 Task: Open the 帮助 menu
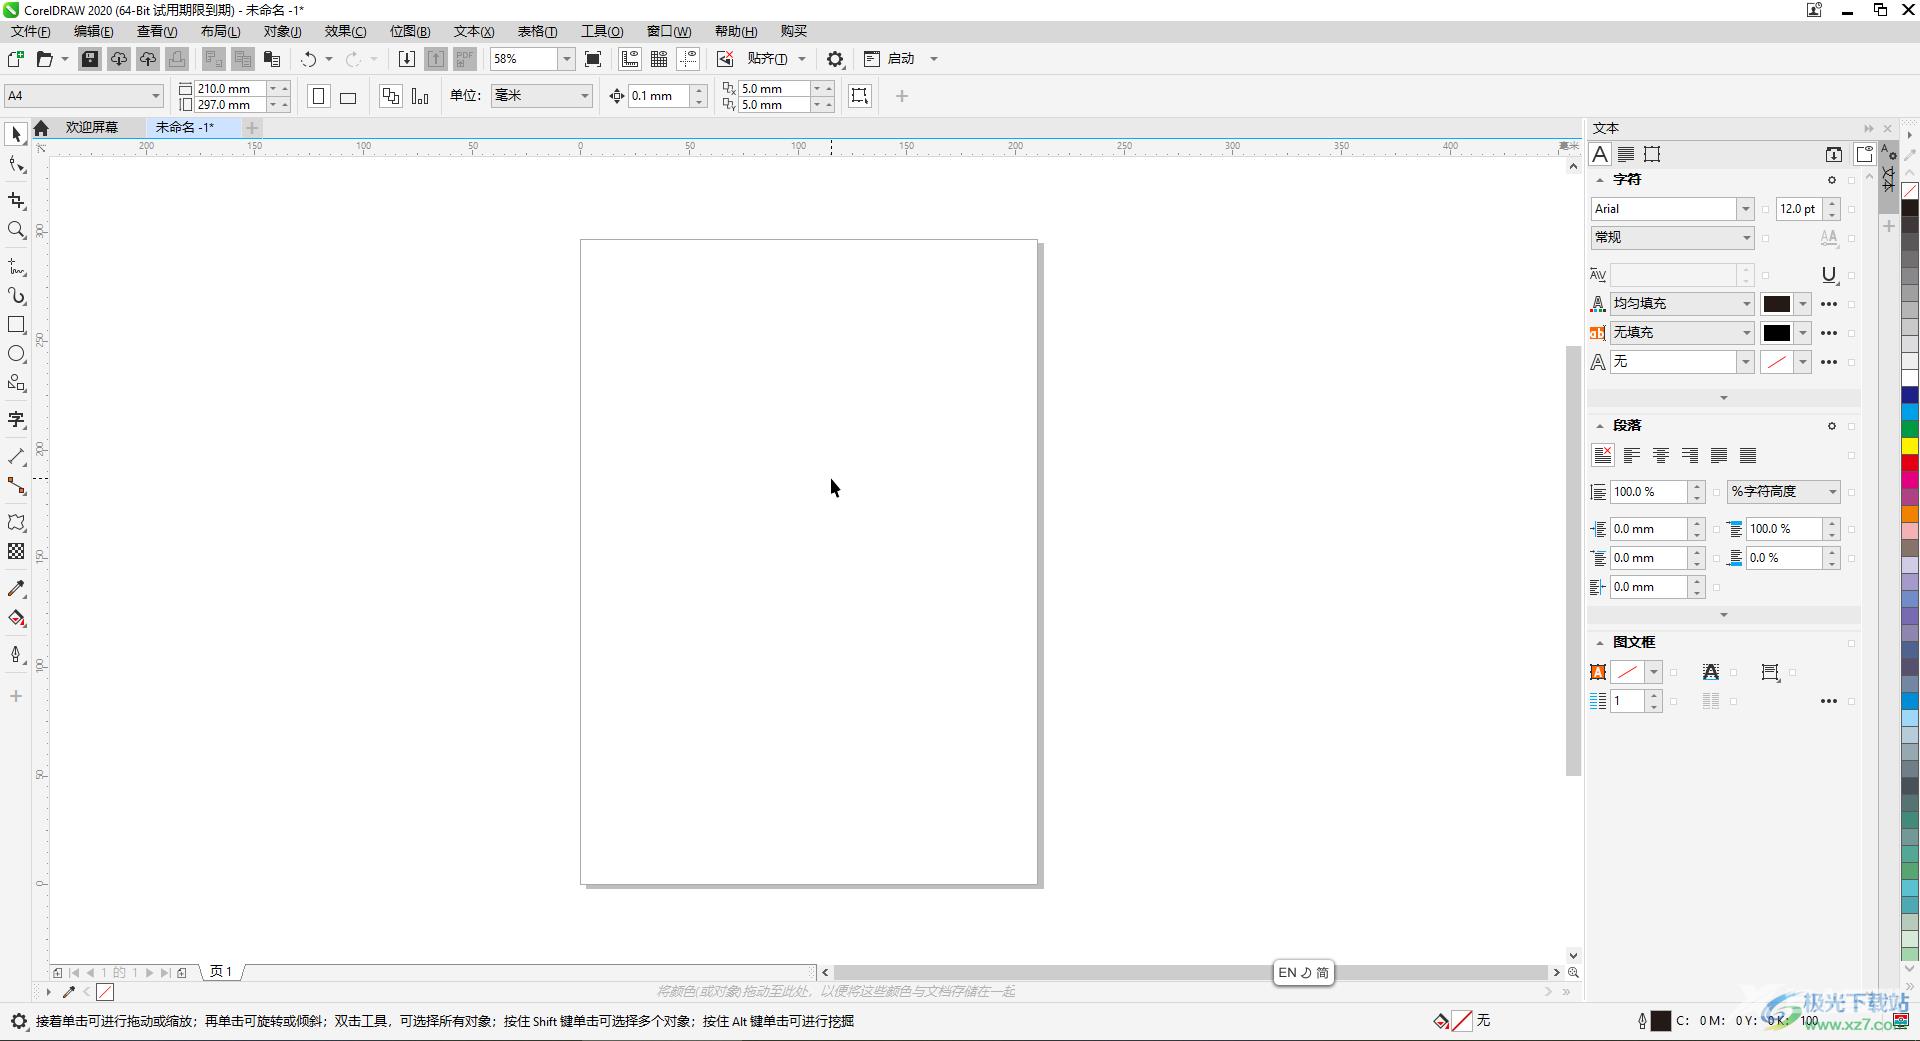coord(736,31)
